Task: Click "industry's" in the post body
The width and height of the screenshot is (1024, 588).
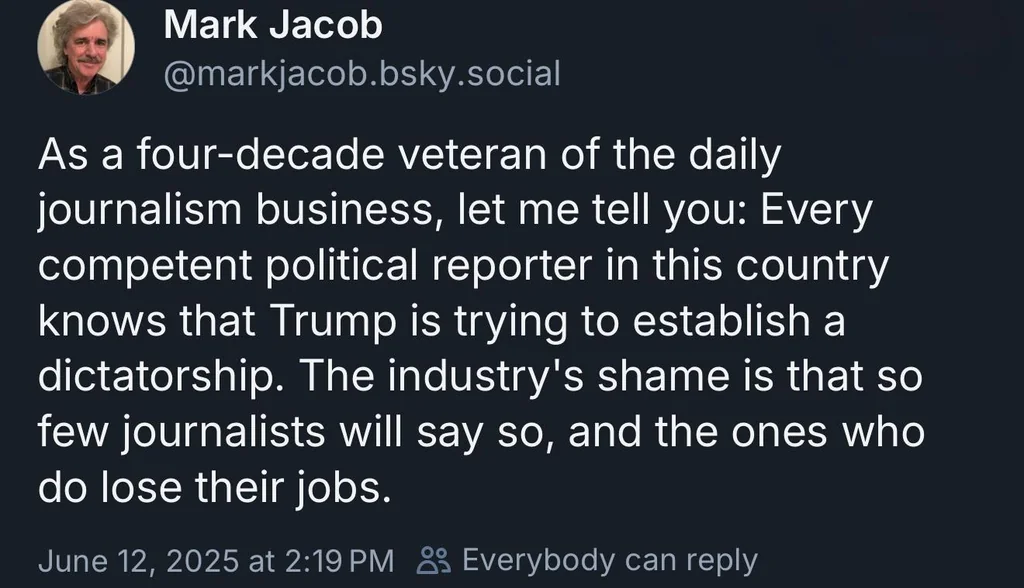Action: (x=486, y=377)
